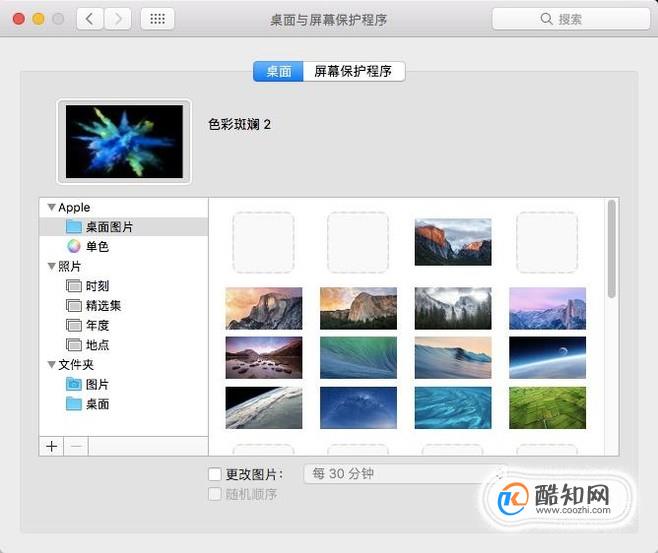Screen dimensions: 658x553
Task: Switch to the 桌面 tab
Action: click(x=278, y=71)
